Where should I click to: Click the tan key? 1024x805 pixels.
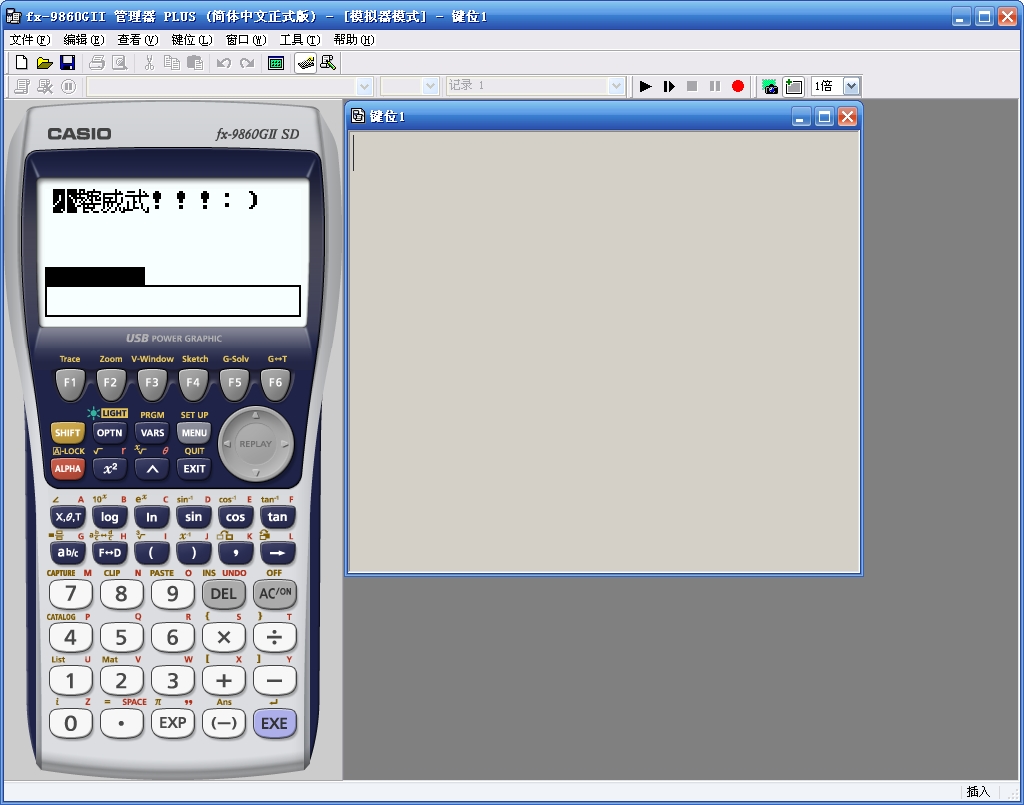(277, 517)
